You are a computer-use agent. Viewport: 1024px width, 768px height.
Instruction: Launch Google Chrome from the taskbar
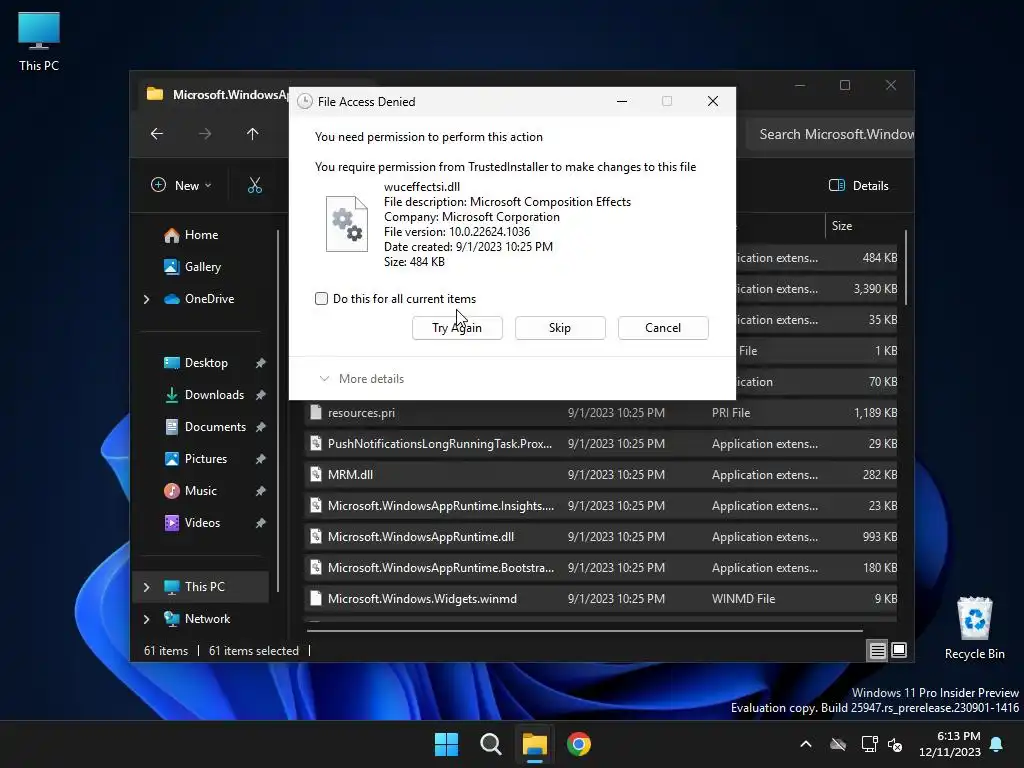[x=579, y=744]
